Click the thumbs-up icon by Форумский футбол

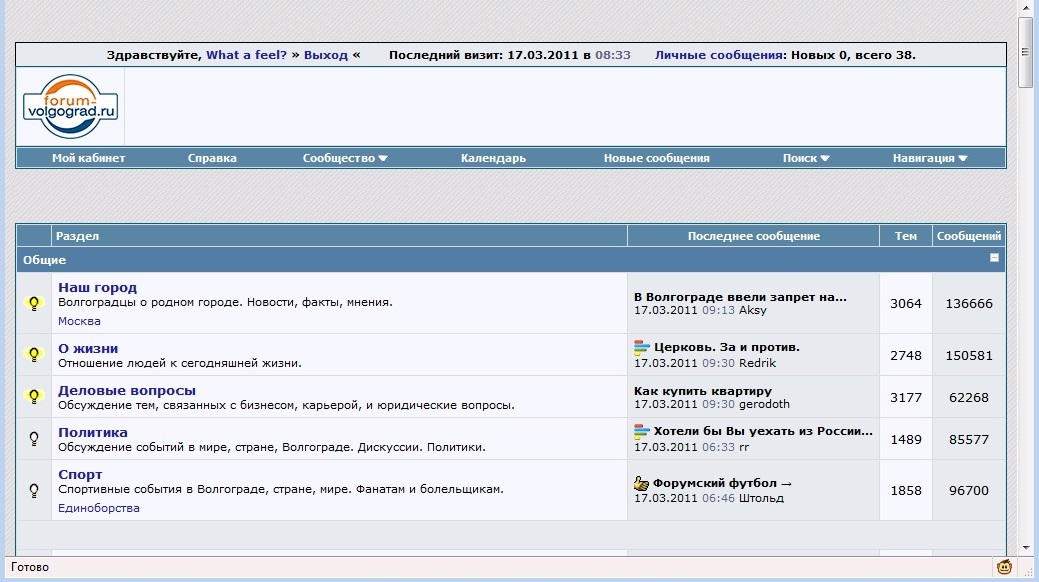tap(642, 483)
